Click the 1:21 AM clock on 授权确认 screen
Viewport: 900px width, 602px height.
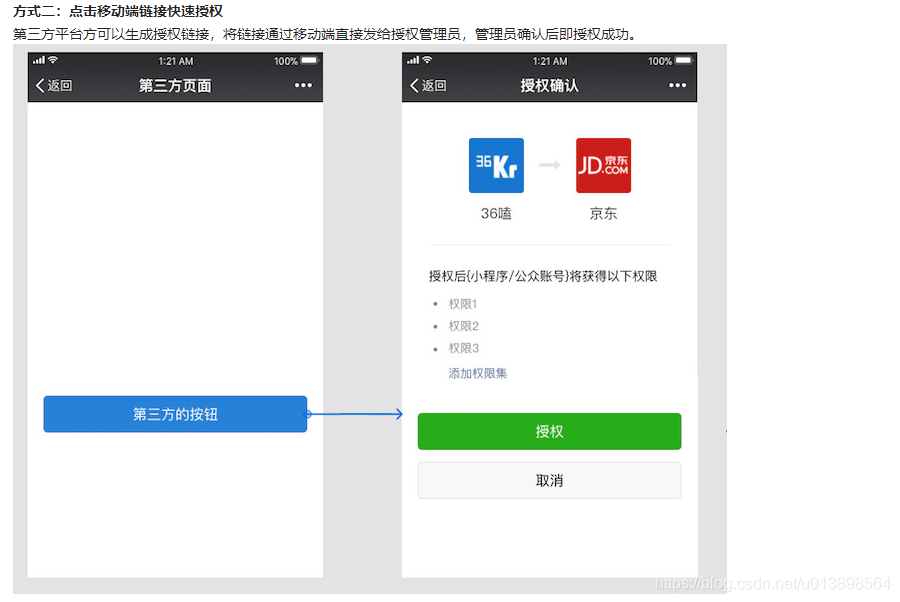[x=550, y=61]
